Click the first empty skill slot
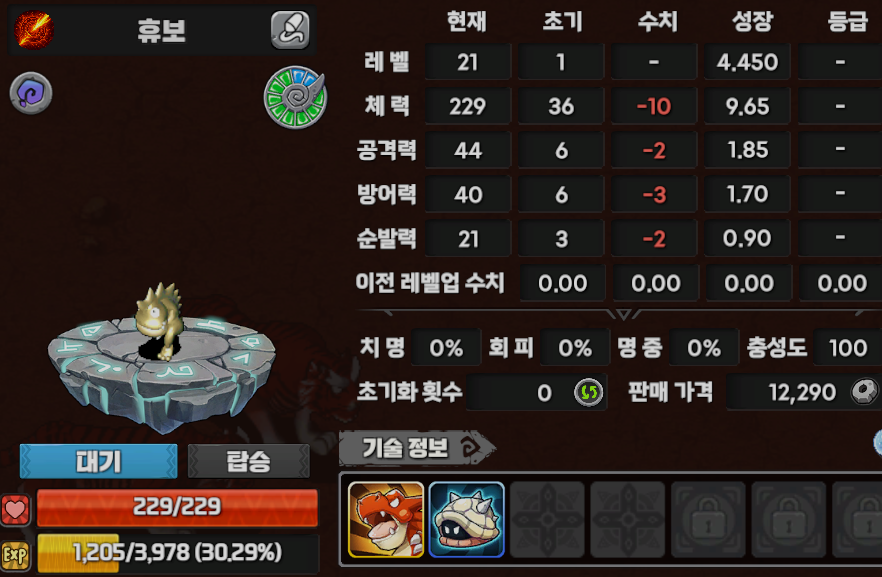 547,520
